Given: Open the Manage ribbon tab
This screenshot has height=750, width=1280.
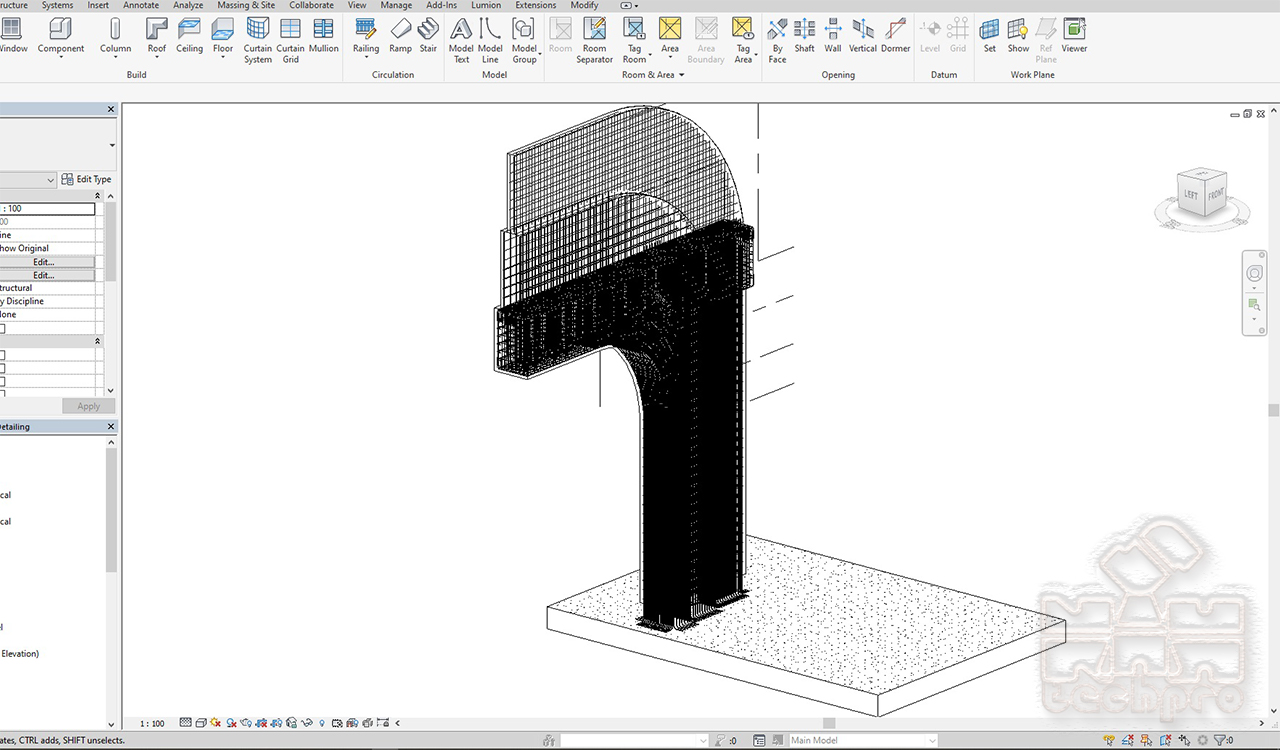Looking at the screenshot, I should 396,5.
